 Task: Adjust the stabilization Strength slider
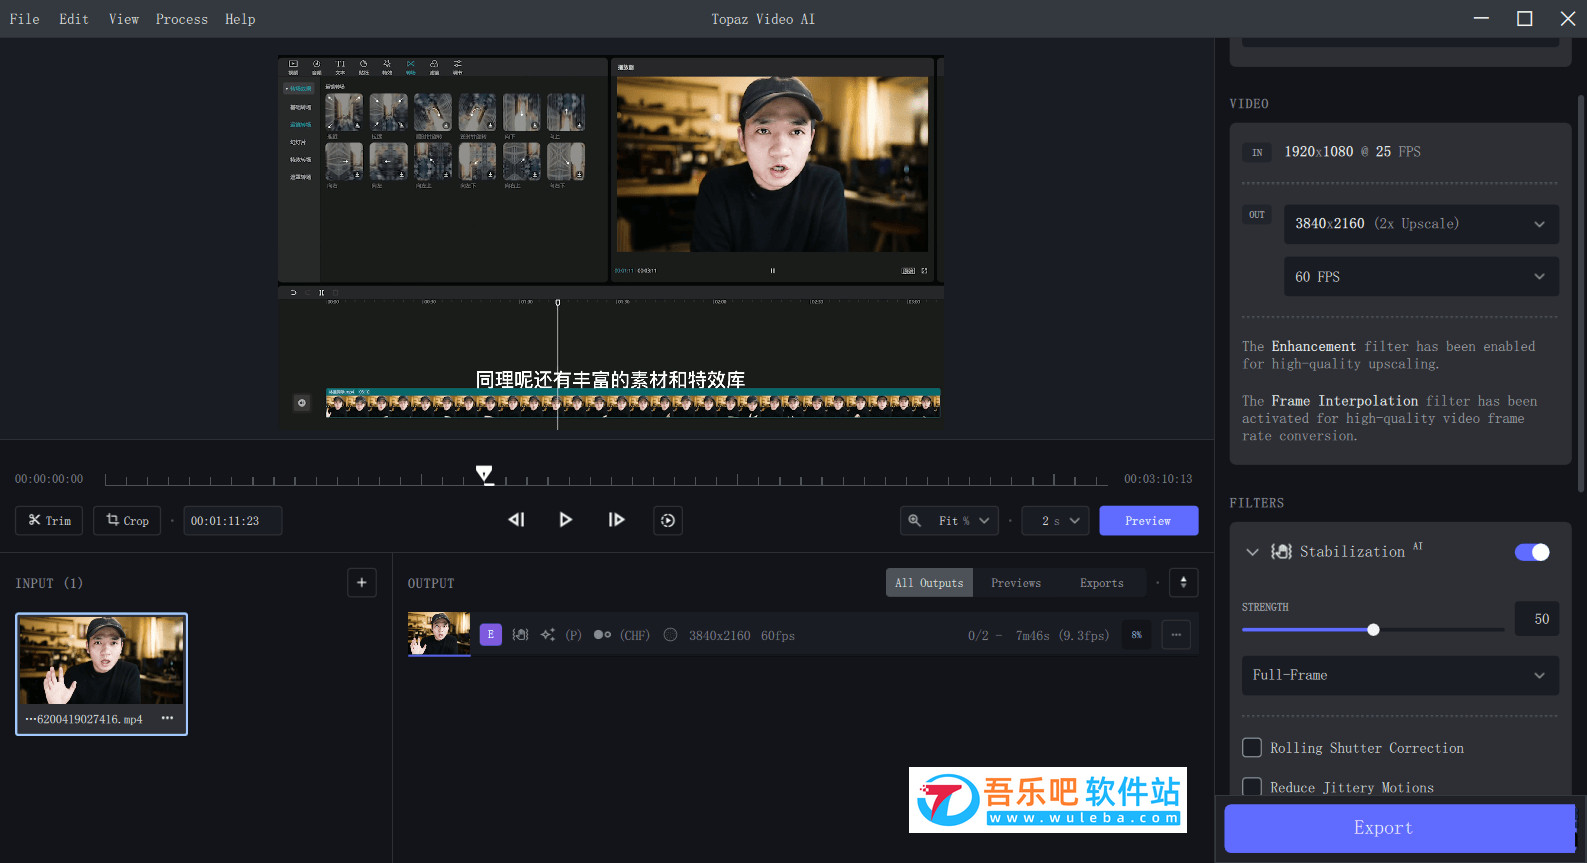pyautogui.click(x=1373, y=629)
